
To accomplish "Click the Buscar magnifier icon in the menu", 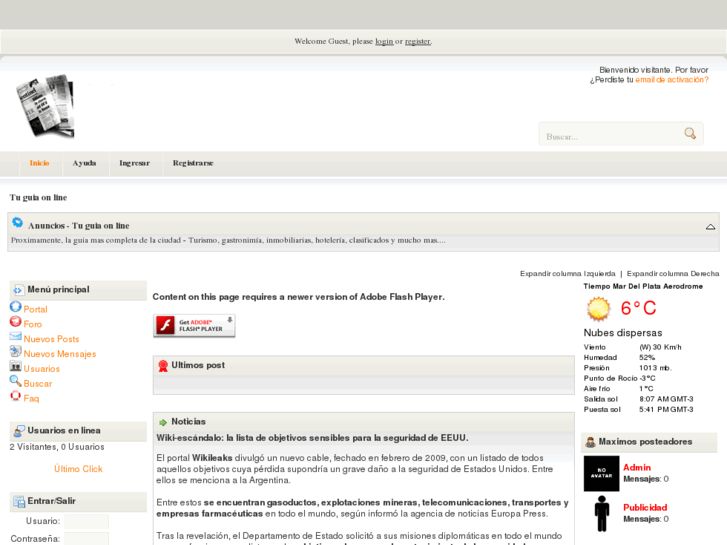I will click(x=16, y=381).
